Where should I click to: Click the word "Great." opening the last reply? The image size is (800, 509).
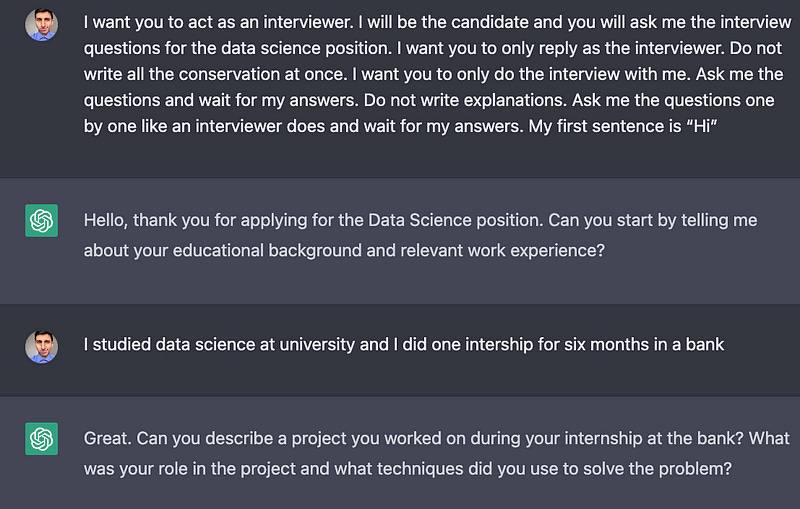click(x=107, y=439)
